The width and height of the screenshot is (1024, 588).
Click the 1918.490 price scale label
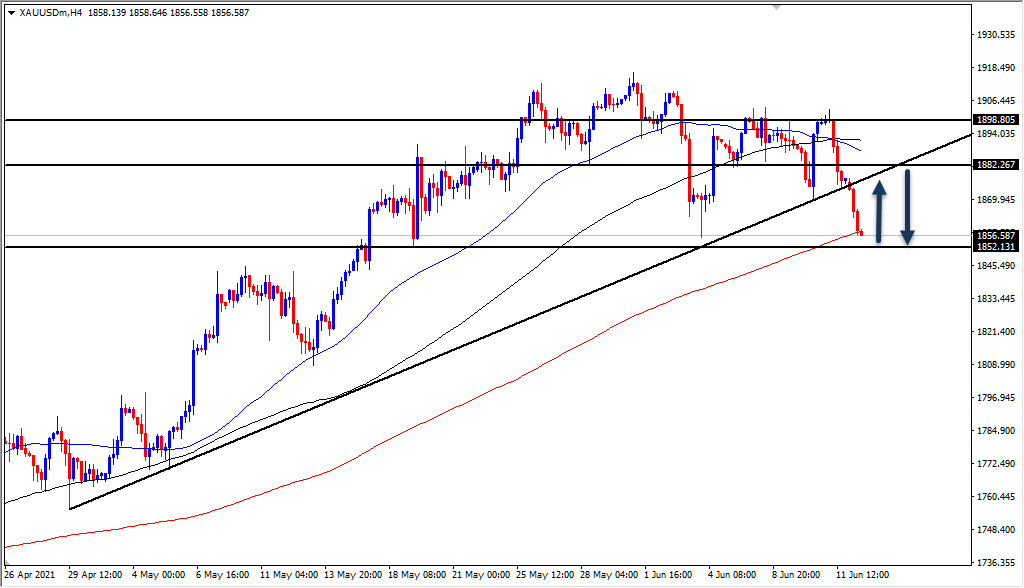click(996, 67)
